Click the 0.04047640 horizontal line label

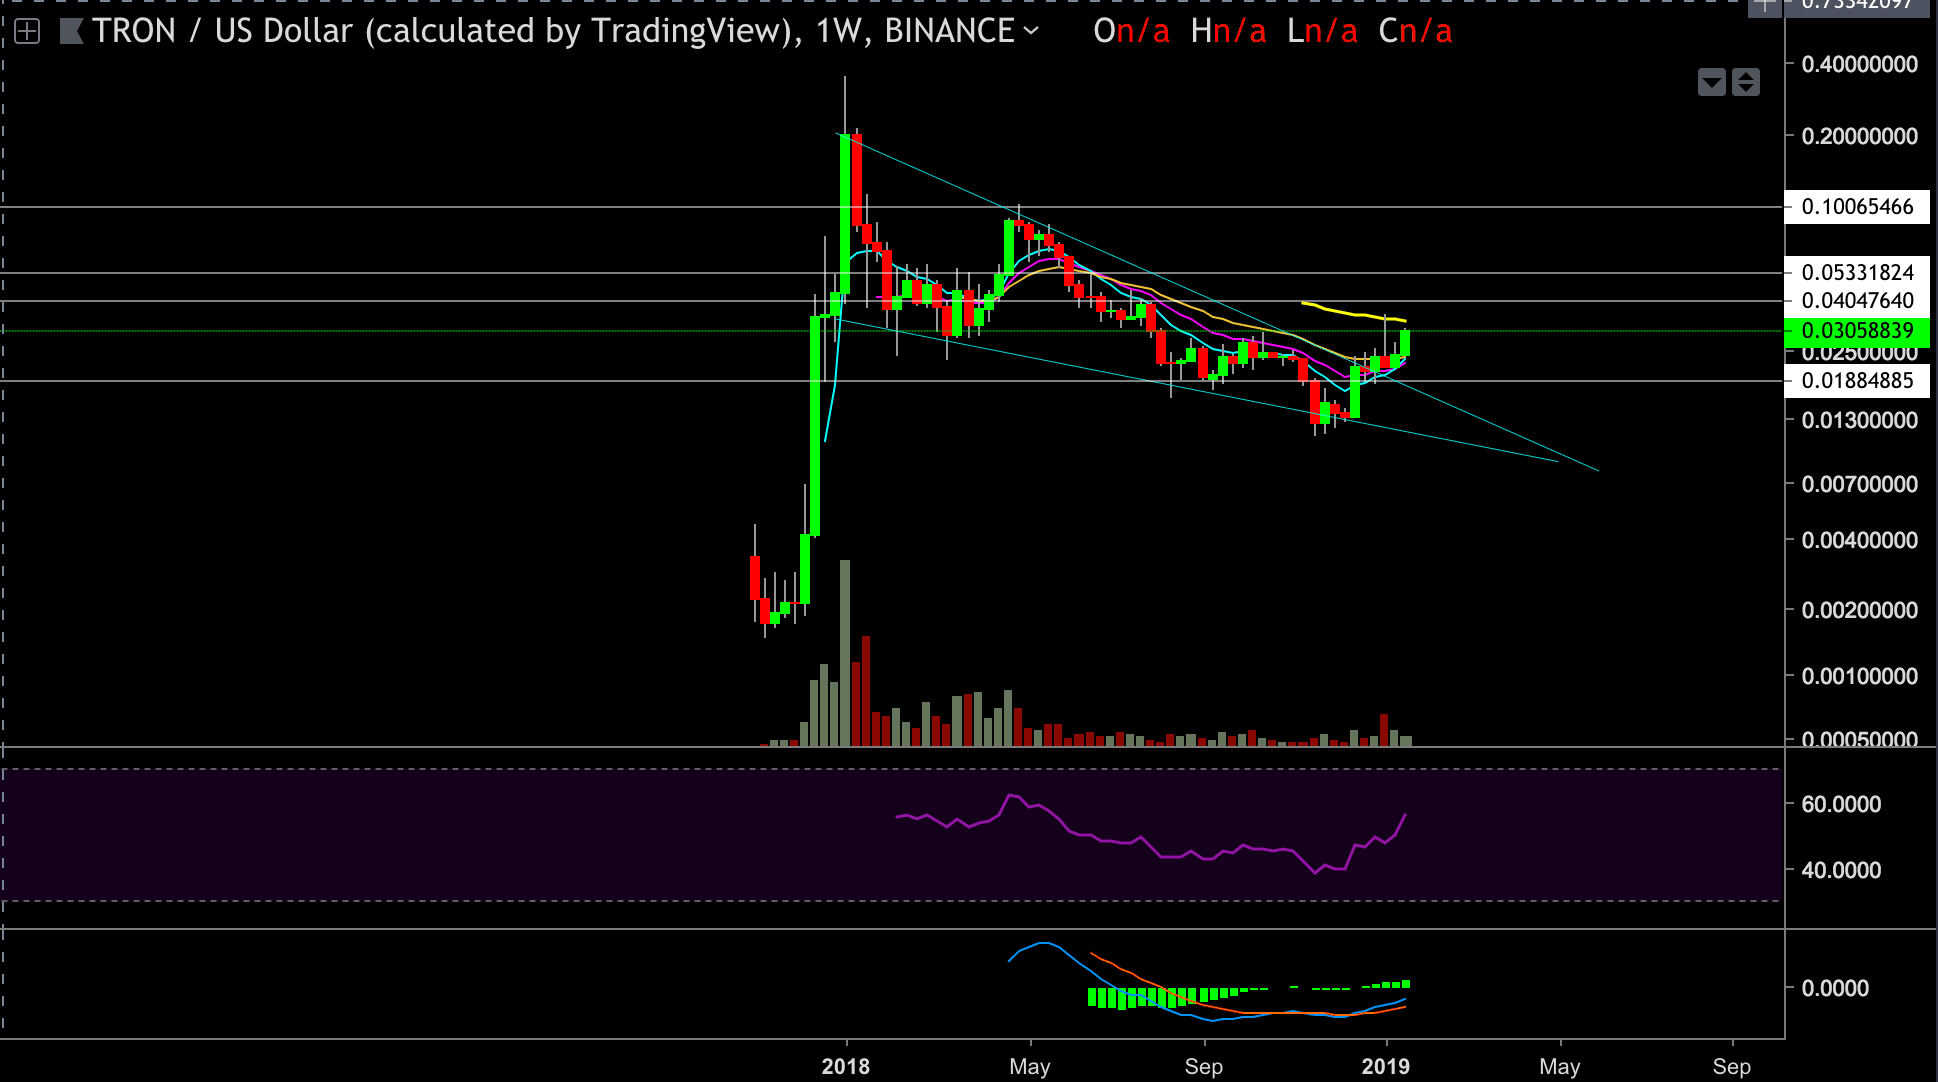[x=1857, y=300]
